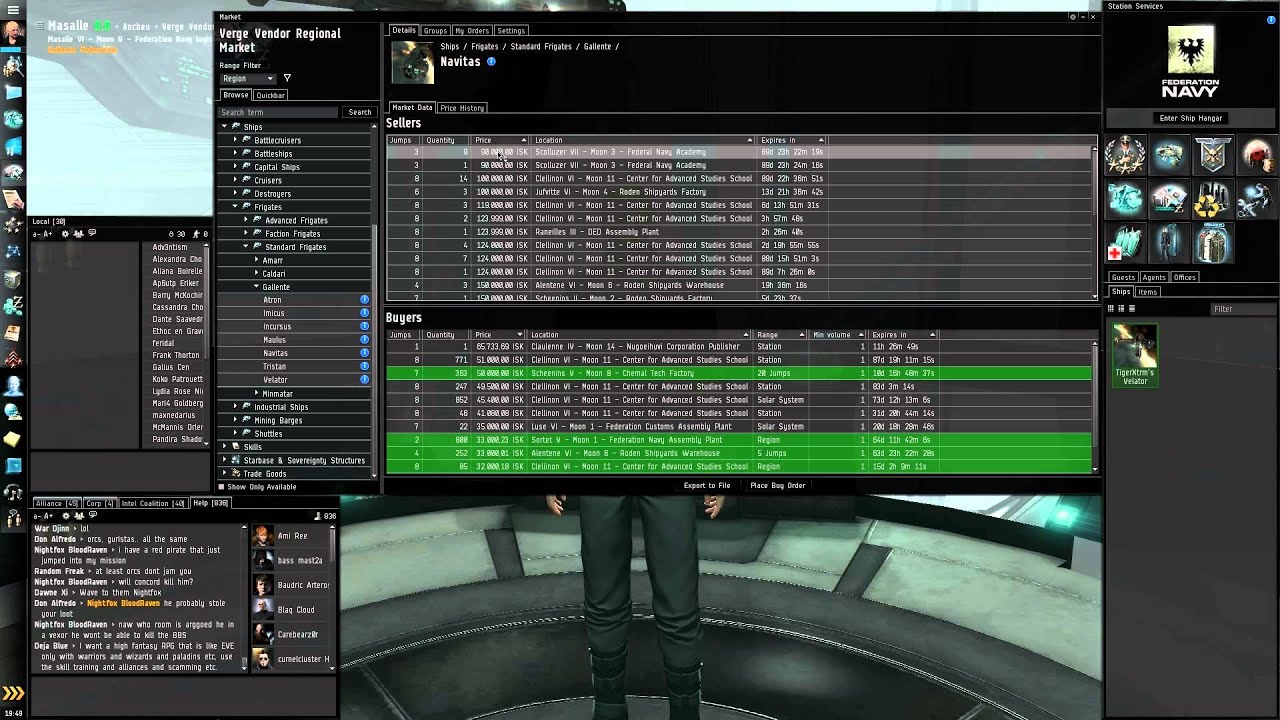Click Frank Thorton in Local list
This screenshot has height=720, width=1280.
tap(176, 355)
